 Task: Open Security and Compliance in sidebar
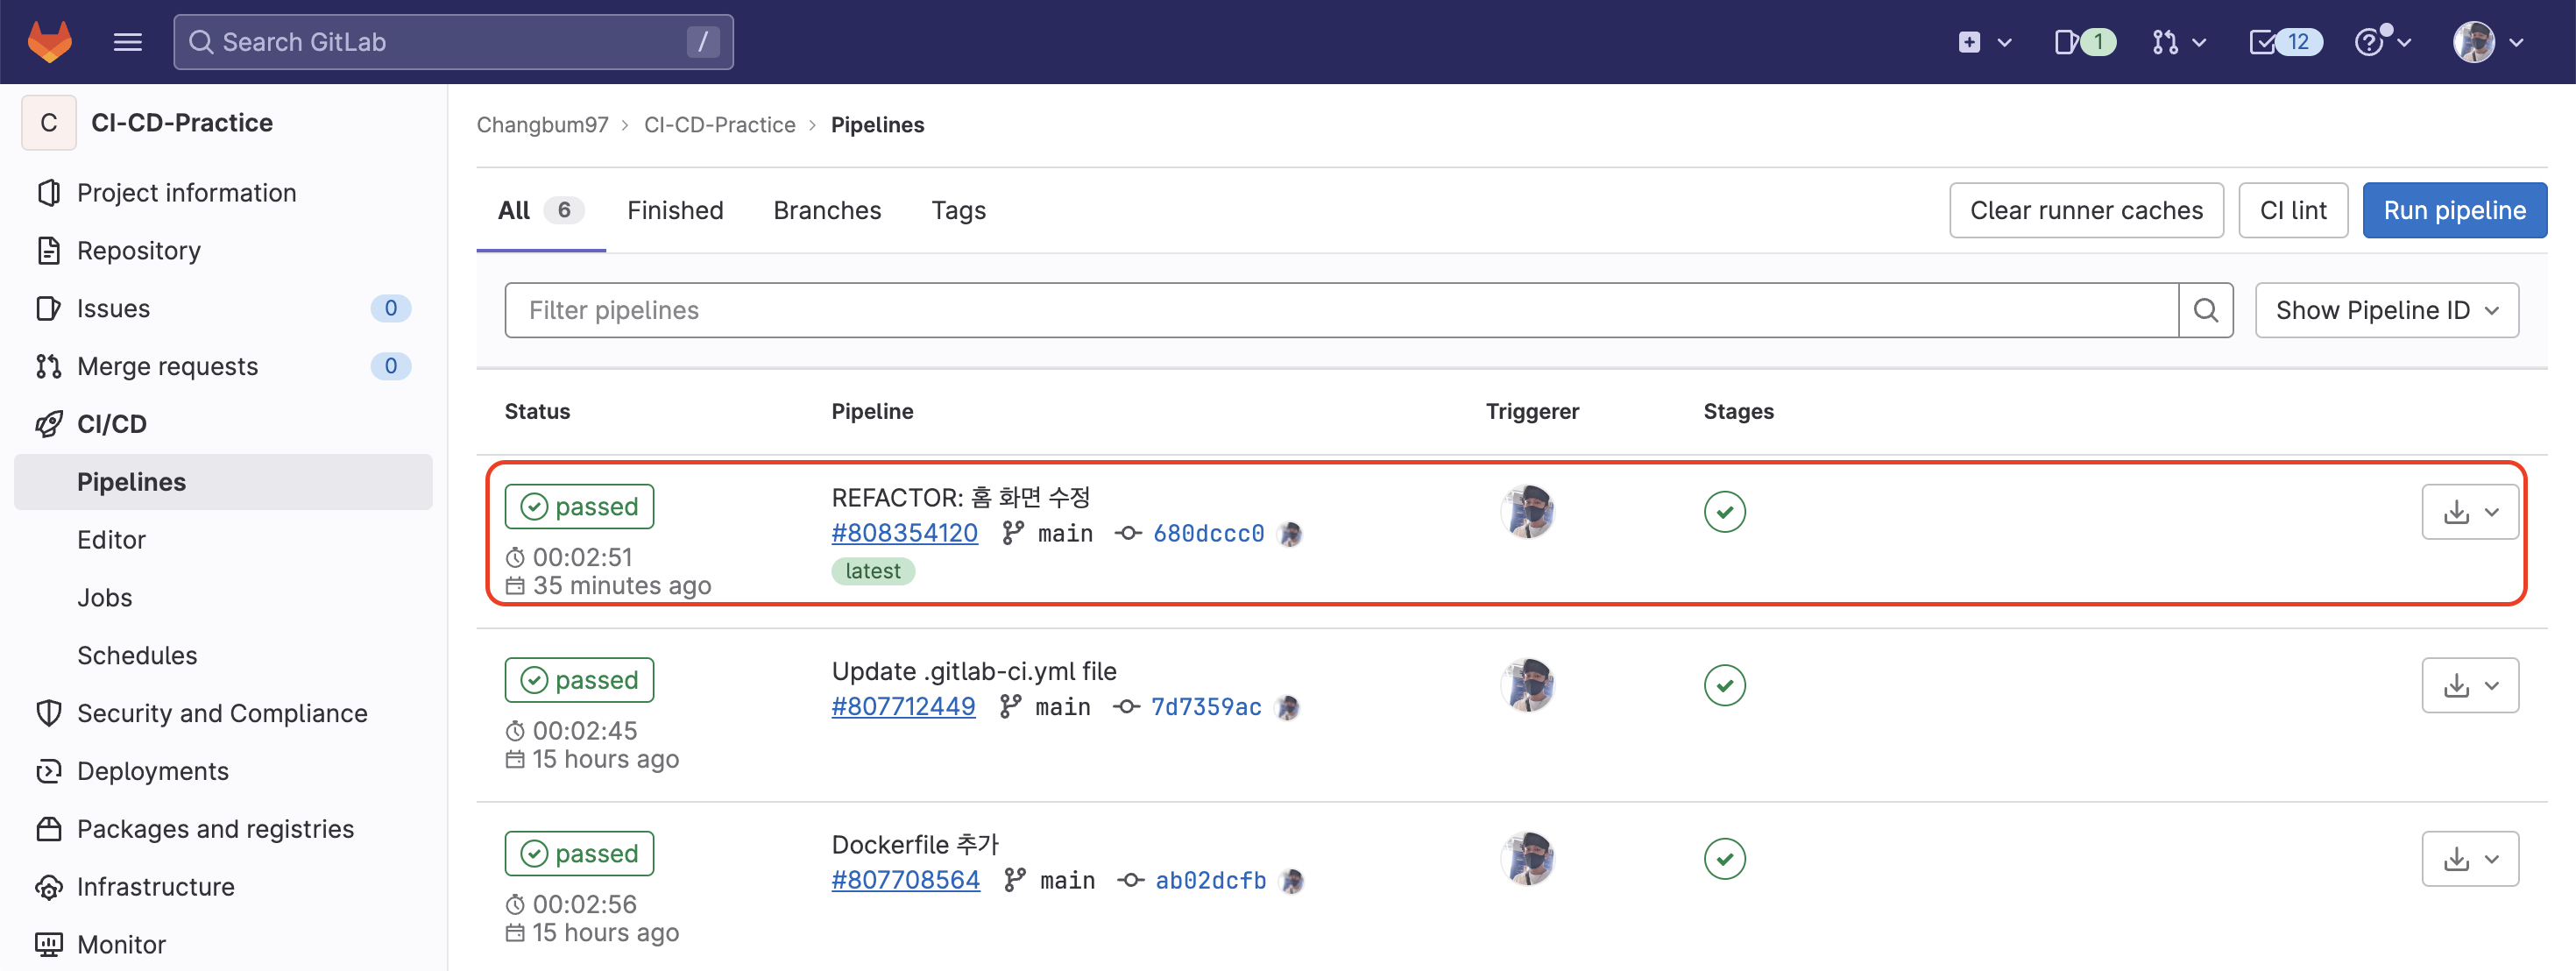221,713
